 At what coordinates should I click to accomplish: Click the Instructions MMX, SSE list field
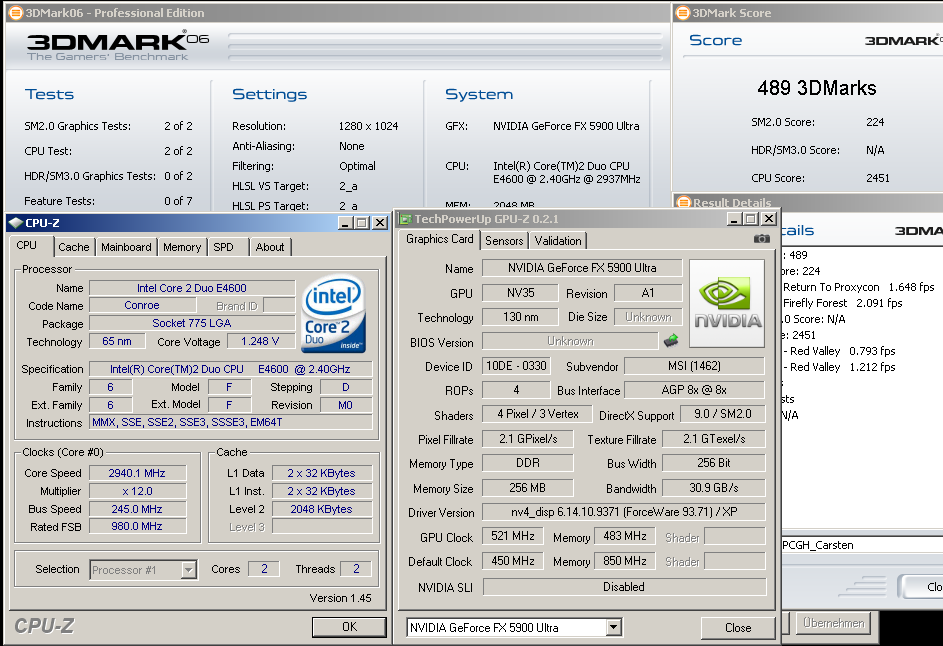pos(231,422)
